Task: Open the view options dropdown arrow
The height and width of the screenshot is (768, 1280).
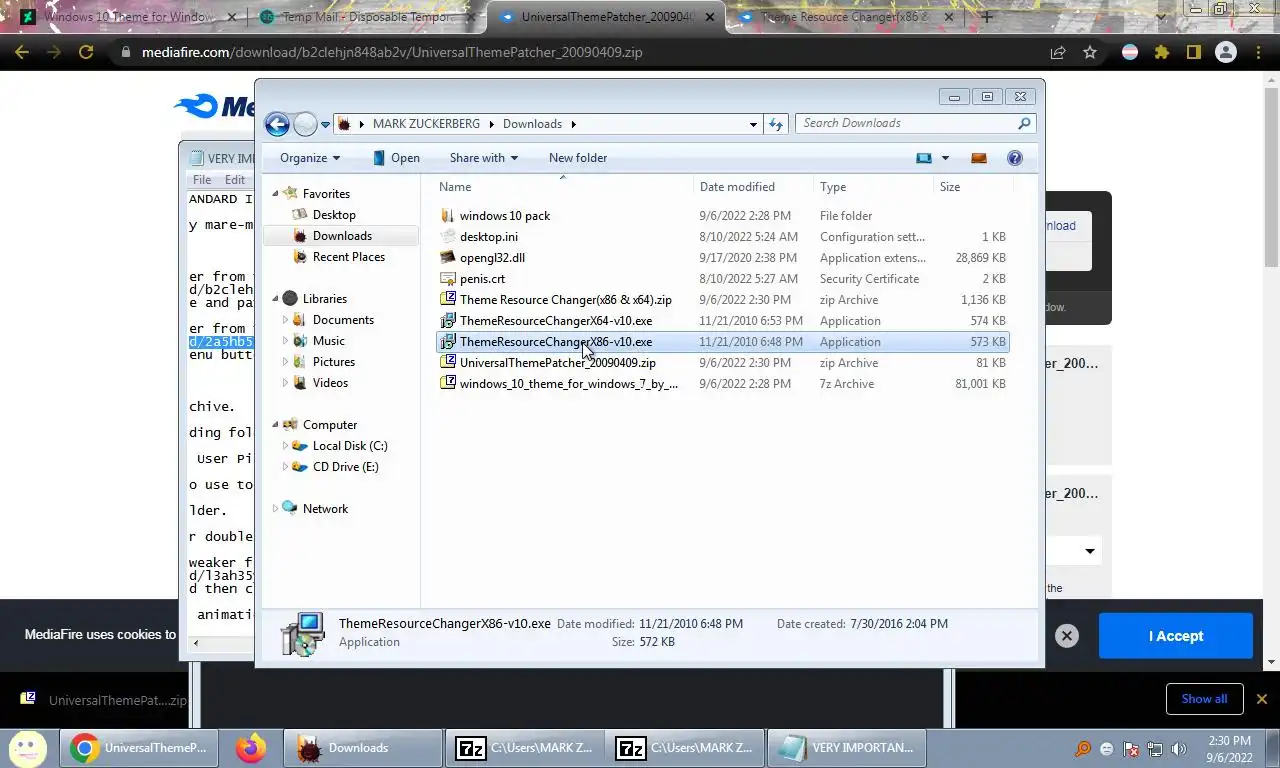Action: coord(945,158)
